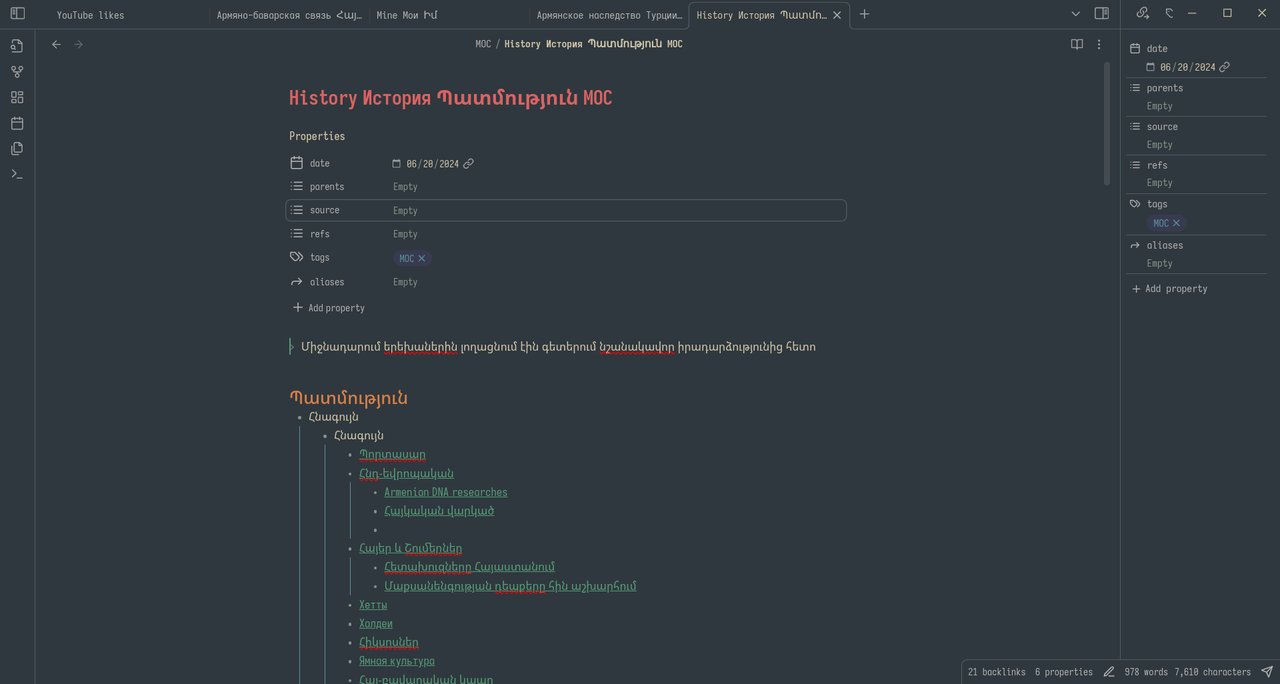Navigate back with the left arrow
The image size is (1280, 684).
click(x=56, y=44)
